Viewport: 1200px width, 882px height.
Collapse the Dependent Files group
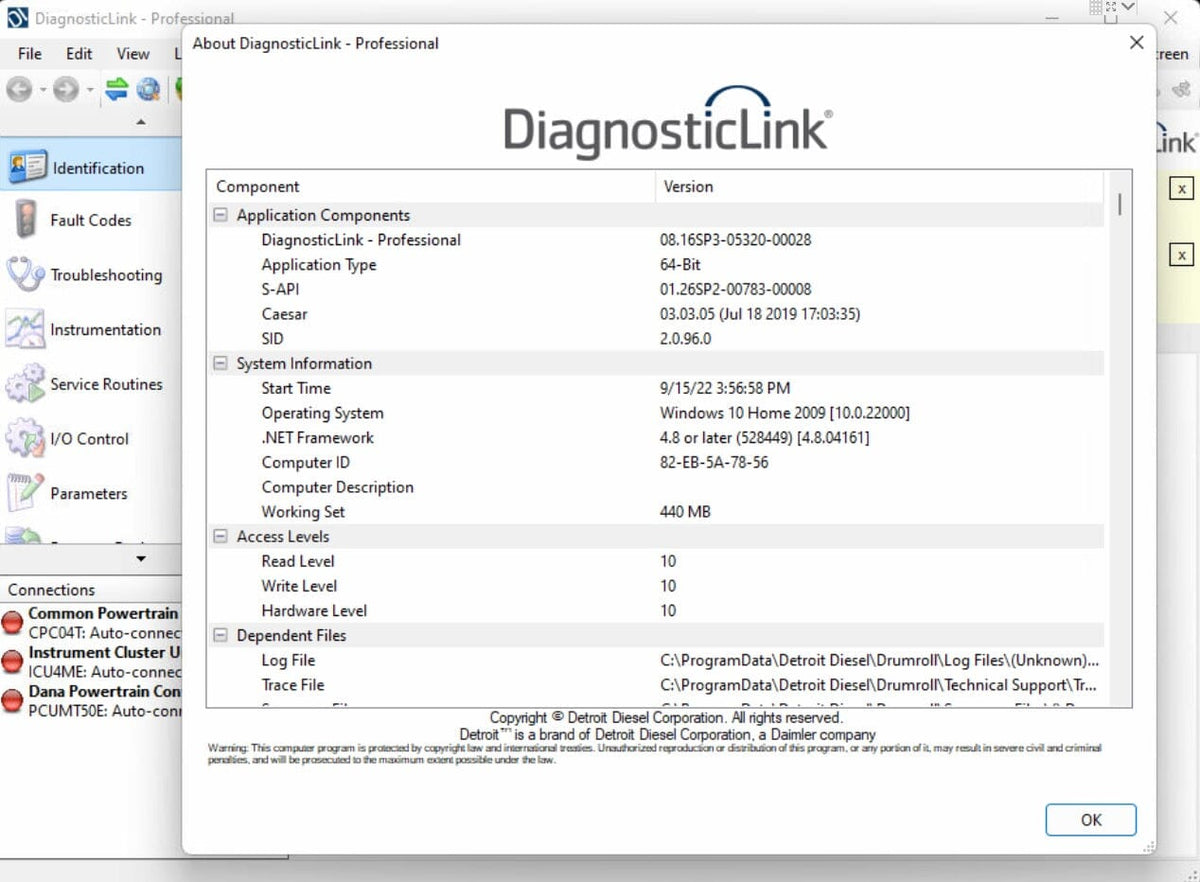220,636
